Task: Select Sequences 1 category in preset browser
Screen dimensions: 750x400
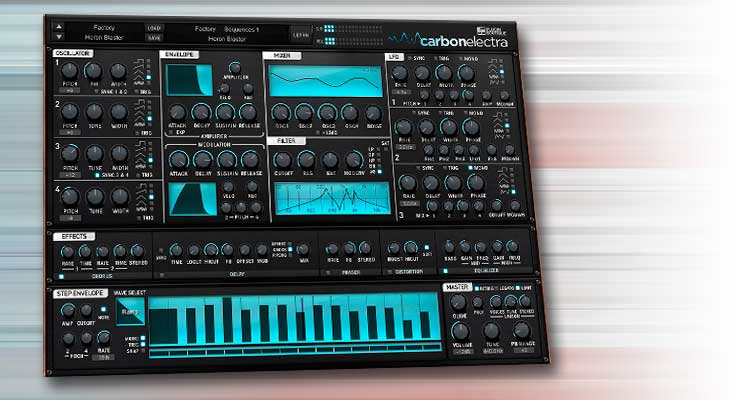Action: click(x=242, y=30)
